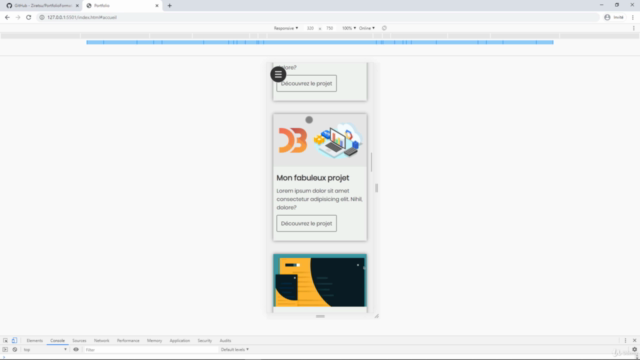Click Découvrez le projet under Mon fabuleux projet
The width and height of the screenshot is (640, 360).
coord(307,223)
